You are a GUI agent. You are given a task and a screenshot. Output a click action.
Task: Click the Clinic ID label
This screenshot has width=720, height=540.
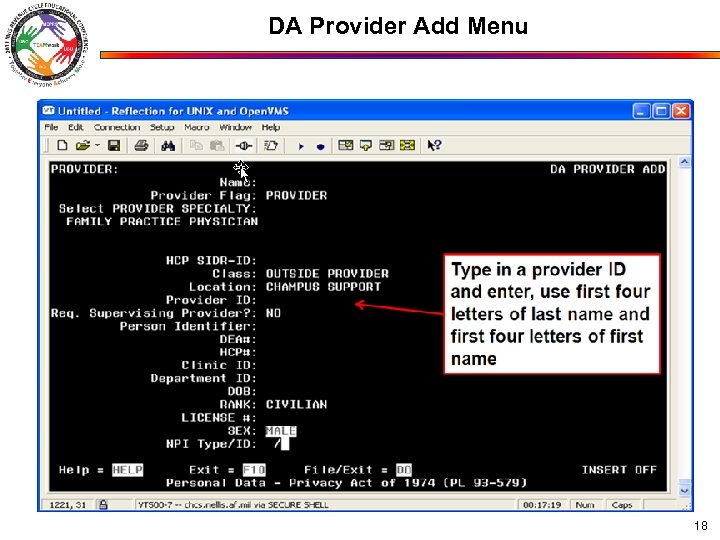point(219,366)
